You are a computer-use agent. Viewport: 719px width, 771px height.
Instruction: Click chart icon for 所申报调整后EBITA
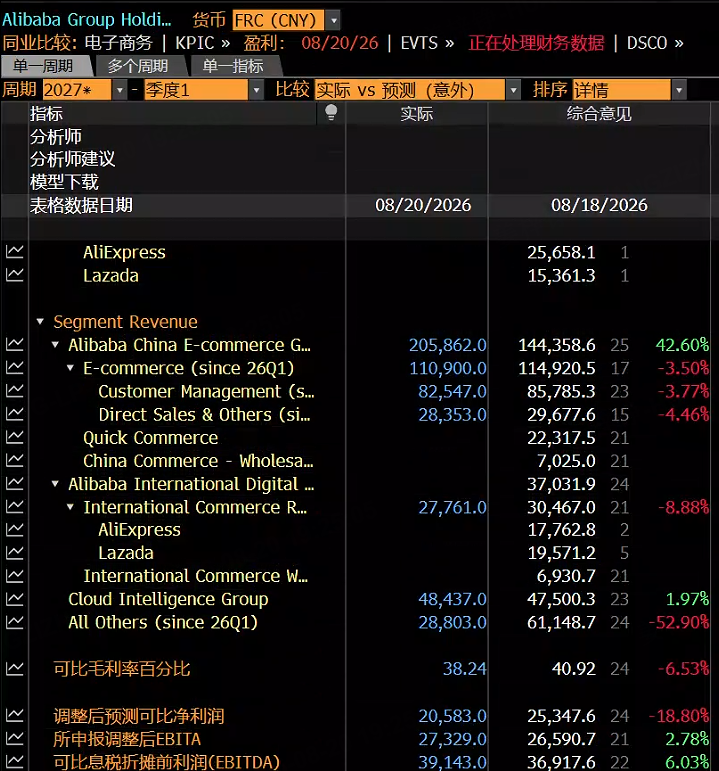pyautogui.click(x=14, y=739)
